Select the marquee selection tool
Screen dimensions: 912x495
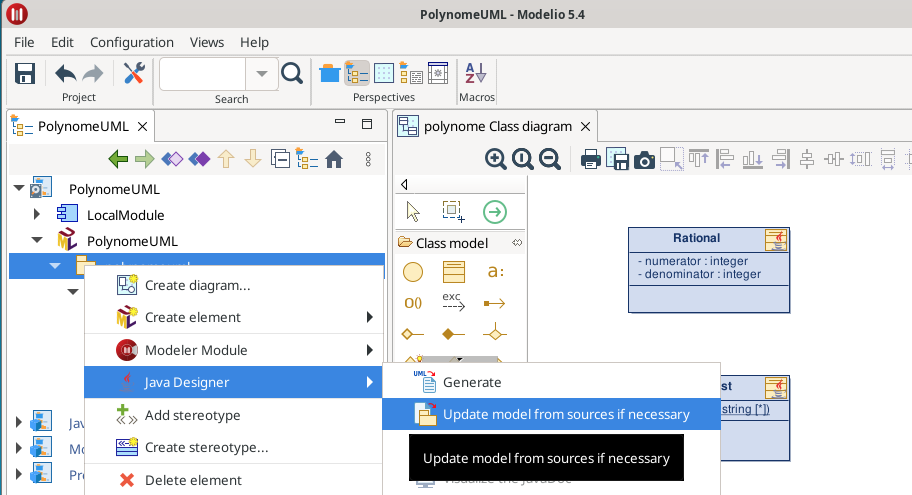[x=453, y=212]
